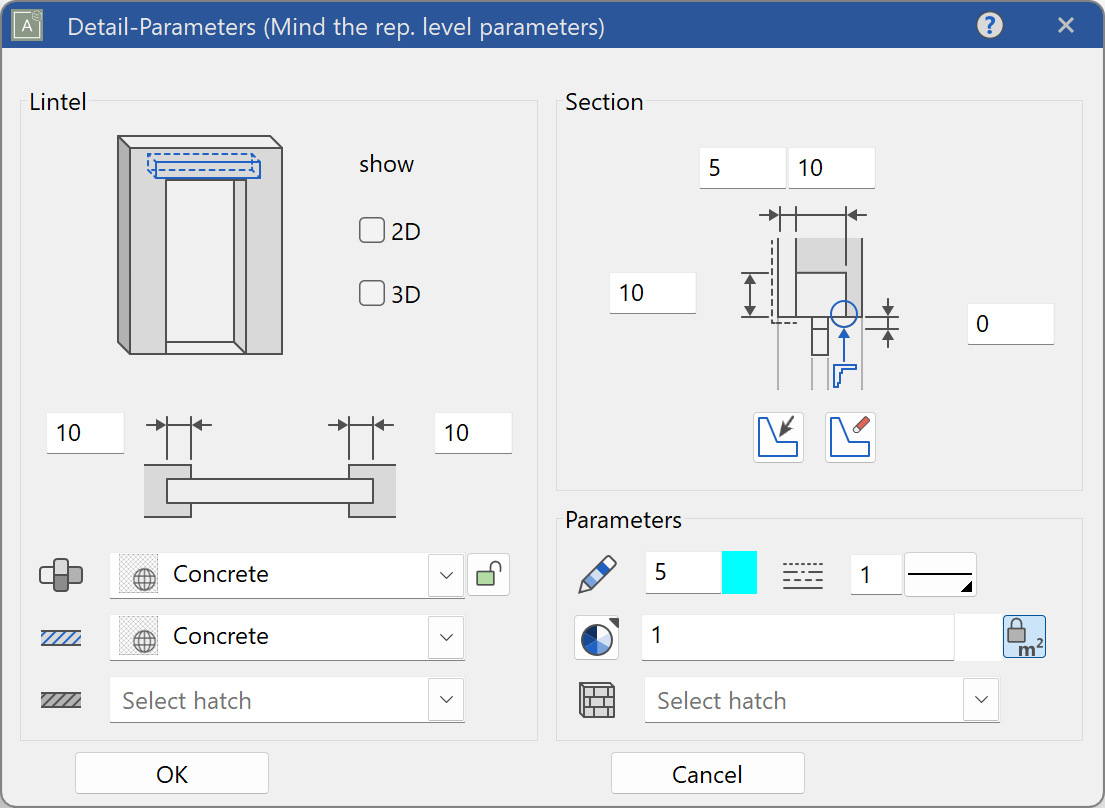Click the lintel 3D preview image

point(200,245)
